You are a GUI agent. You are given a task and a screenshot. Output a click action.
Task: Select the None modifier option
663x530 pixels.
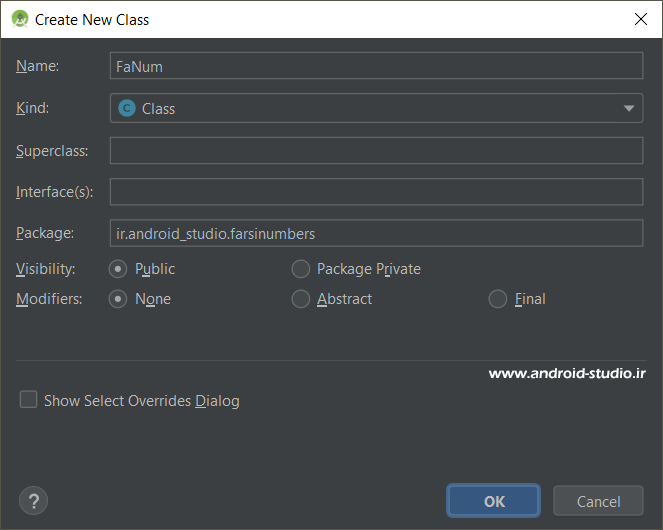(118, 299)
